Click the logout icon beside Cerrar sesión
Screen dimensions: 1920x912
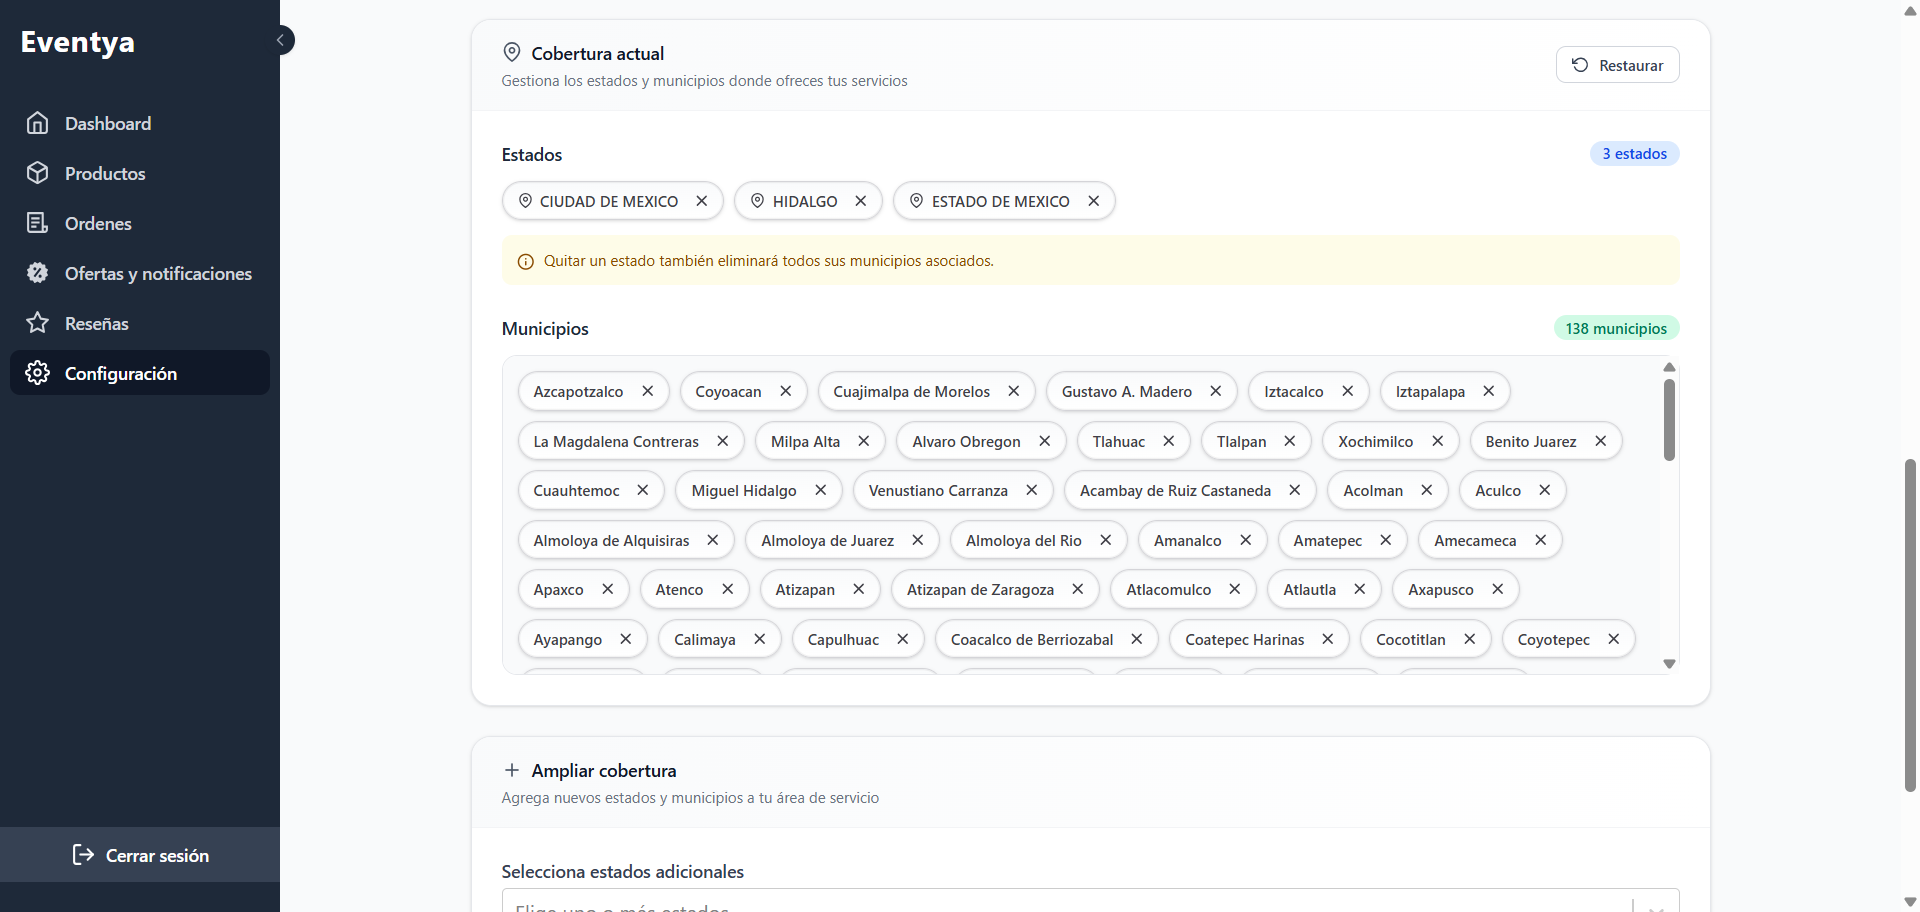[x=83, y=855]
